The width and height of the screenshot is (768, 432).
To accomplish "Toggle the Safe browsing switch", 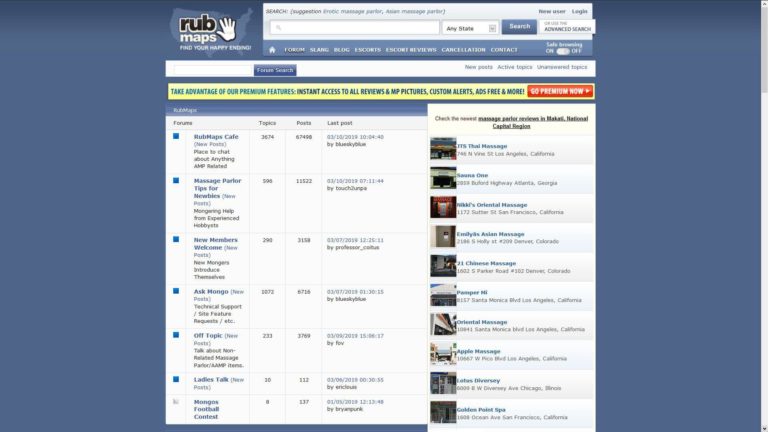I will [x=563, y=51].
